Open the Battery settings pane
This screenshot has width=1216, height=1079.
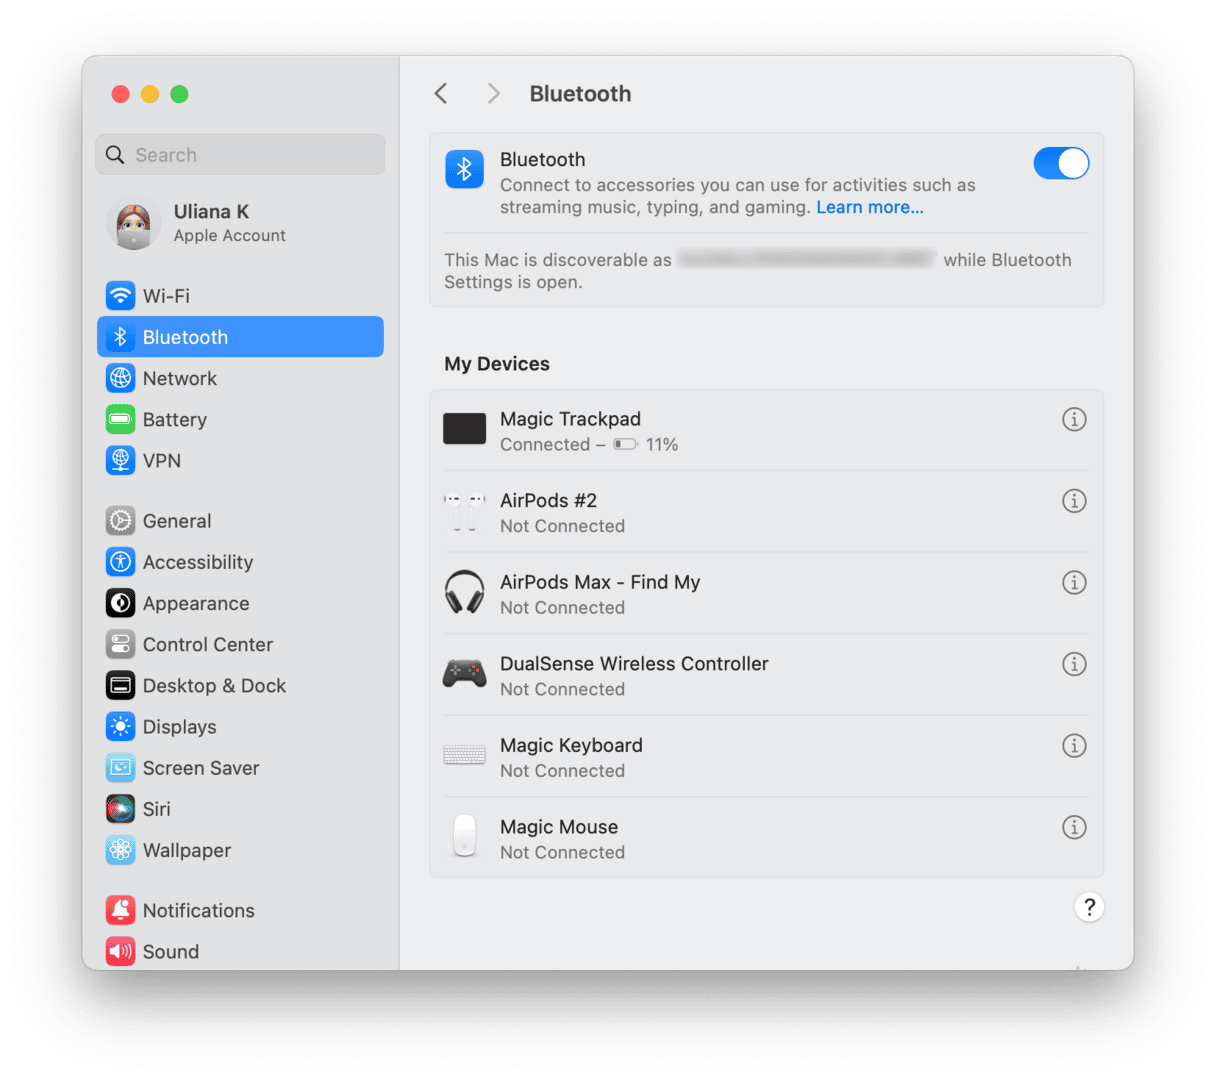[x=174, y=420]
